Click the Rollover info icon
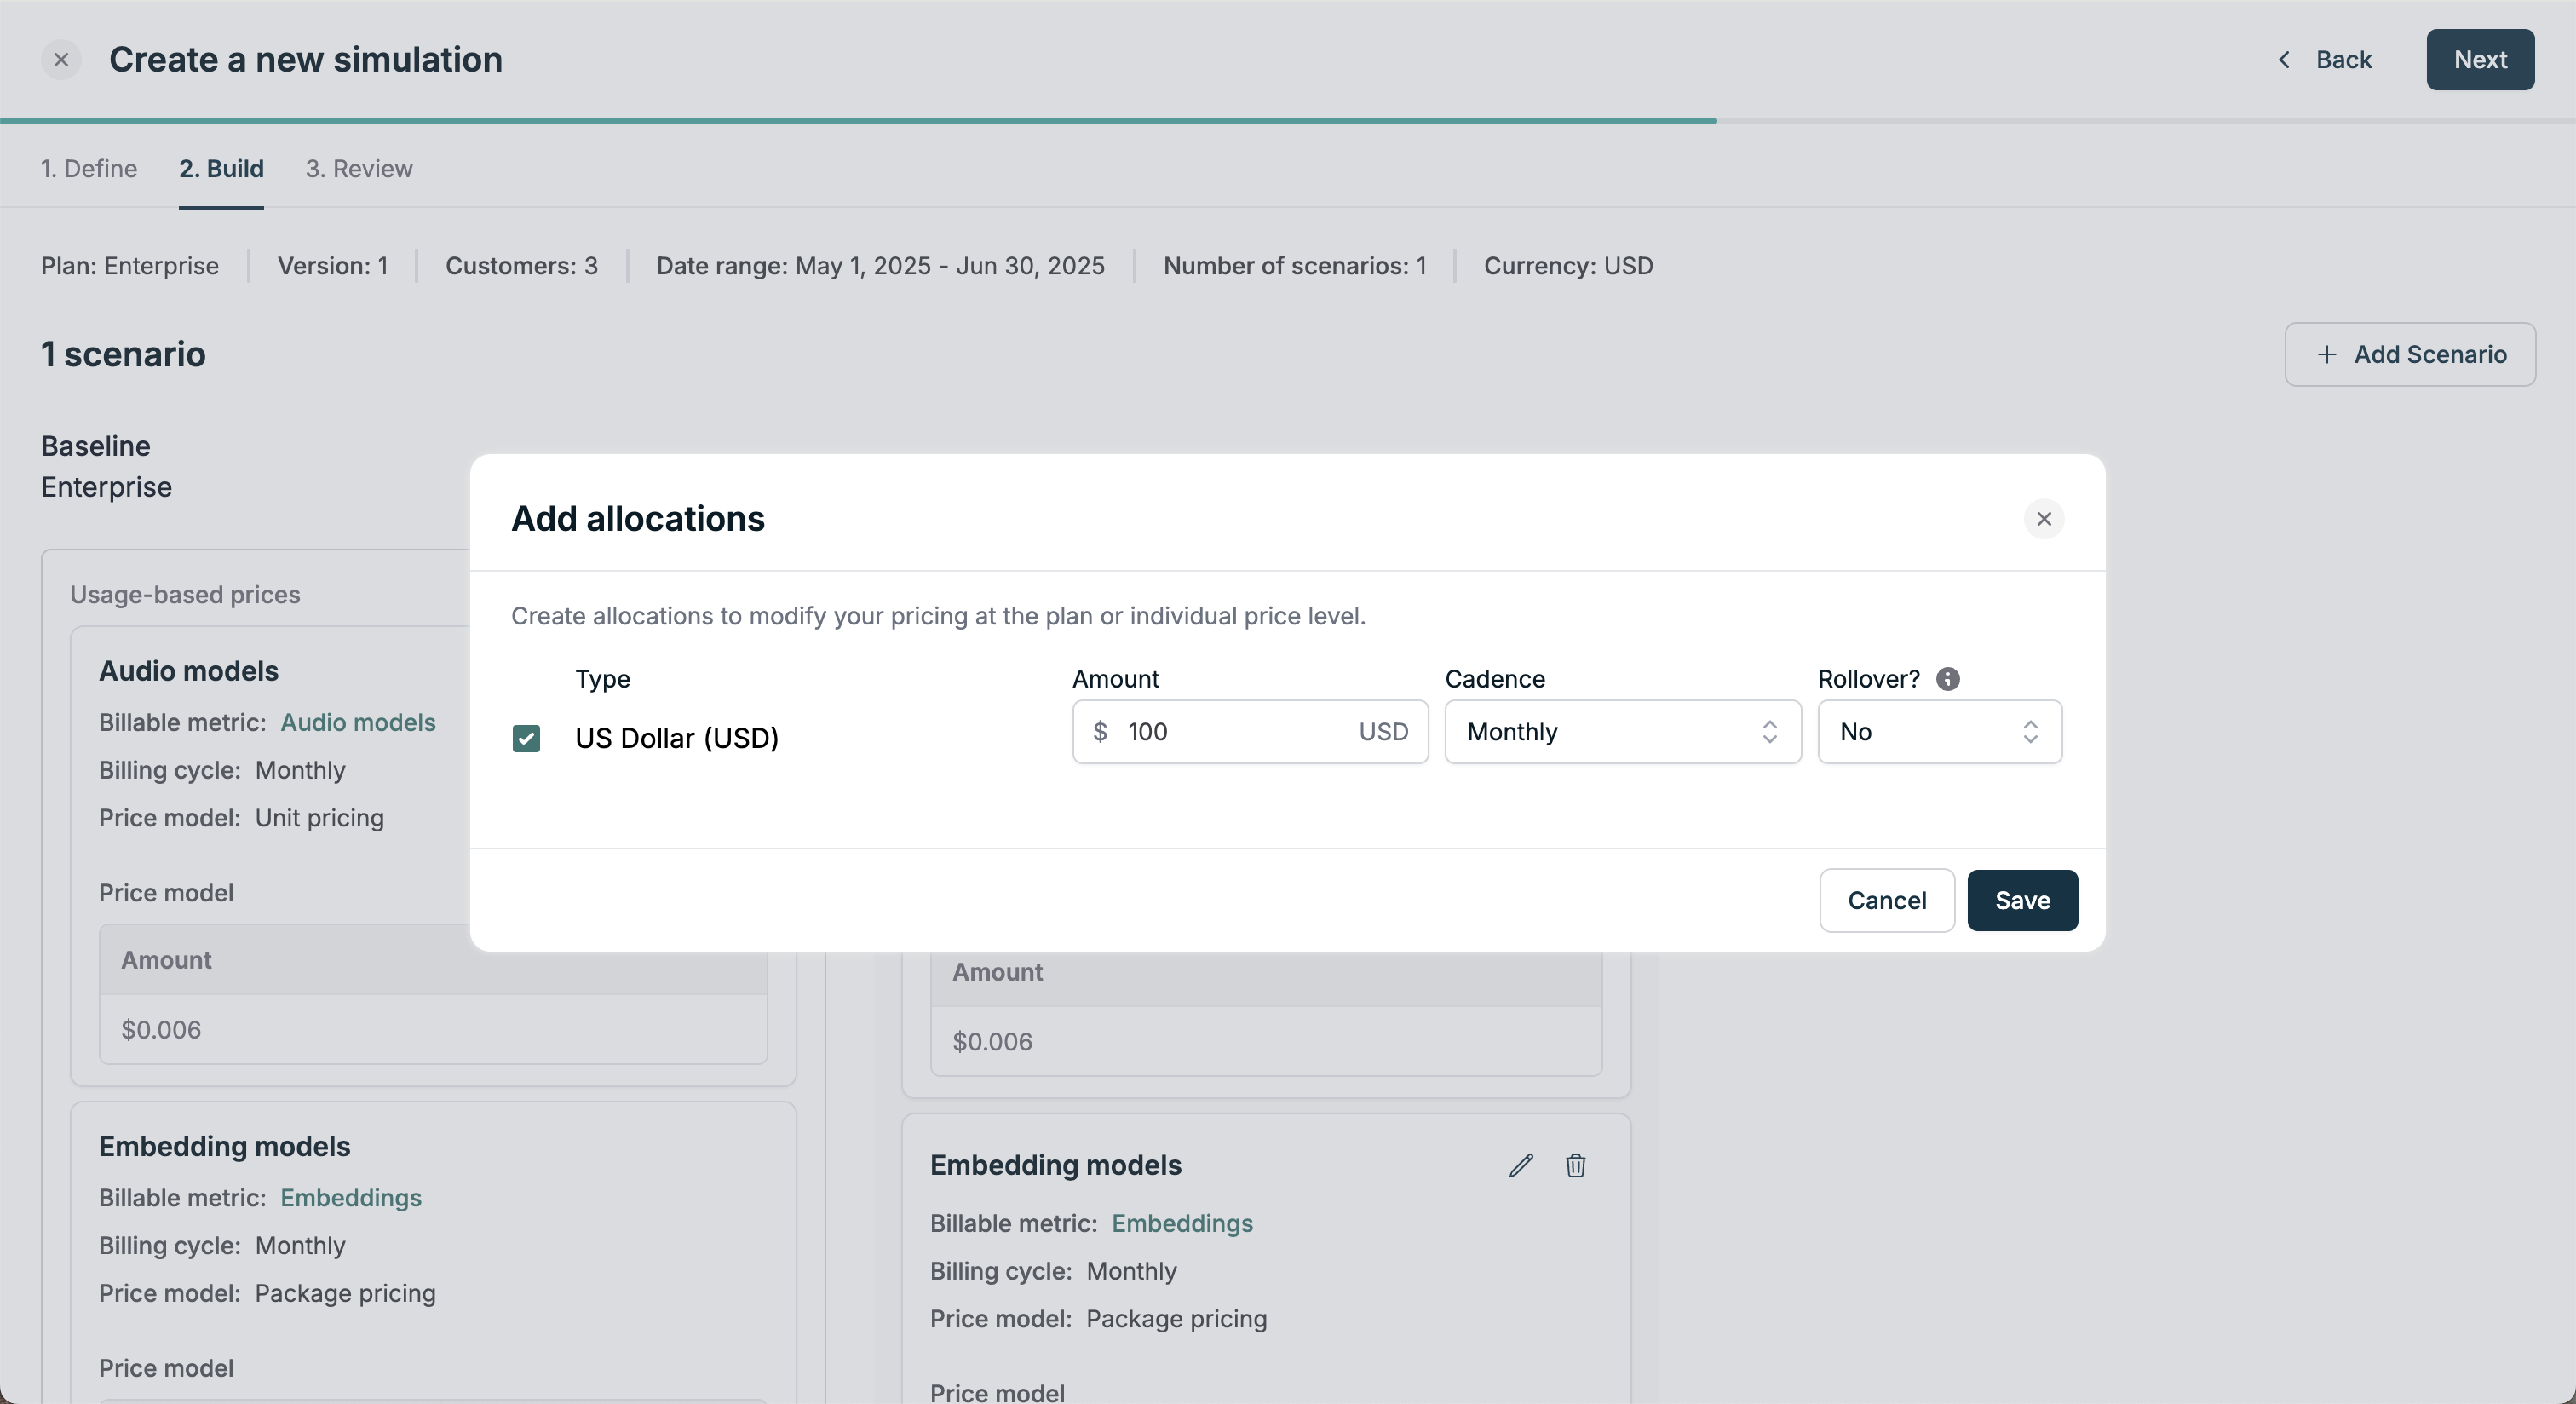The width and height of the screenshot is (2576, 1404). 1948,679
